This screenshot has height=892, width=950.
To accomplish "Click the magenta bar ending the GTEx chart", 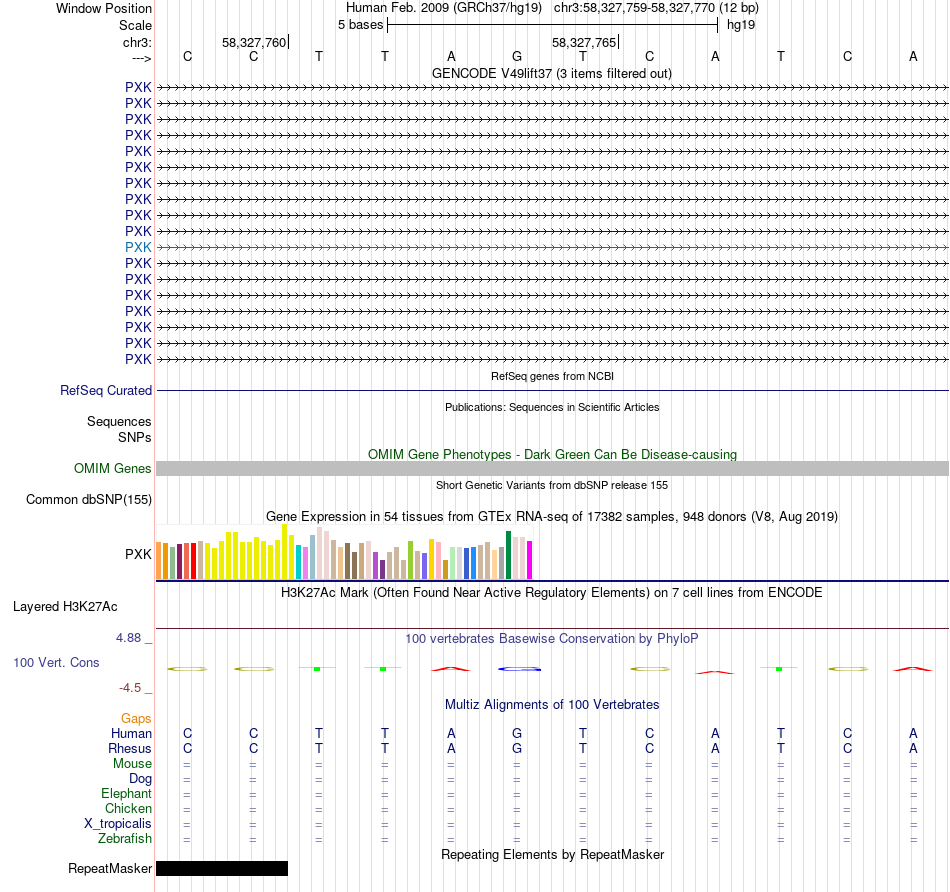I will [x=530, y=560].
